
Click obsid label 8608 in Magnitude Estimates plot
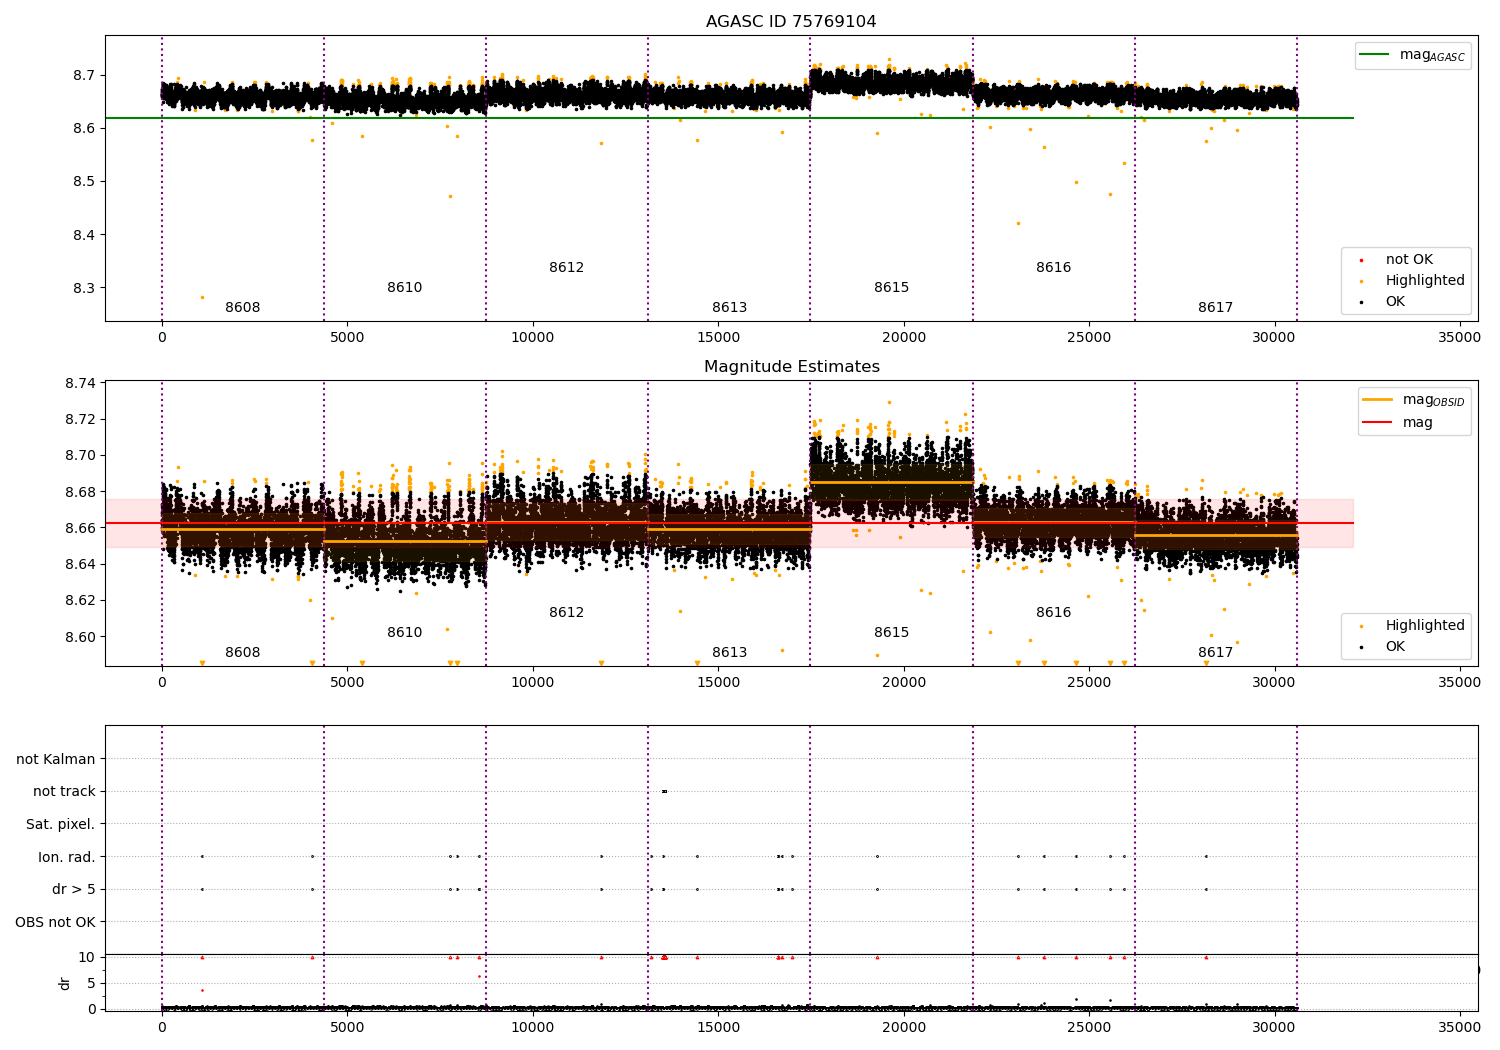[x=243, y=653]
